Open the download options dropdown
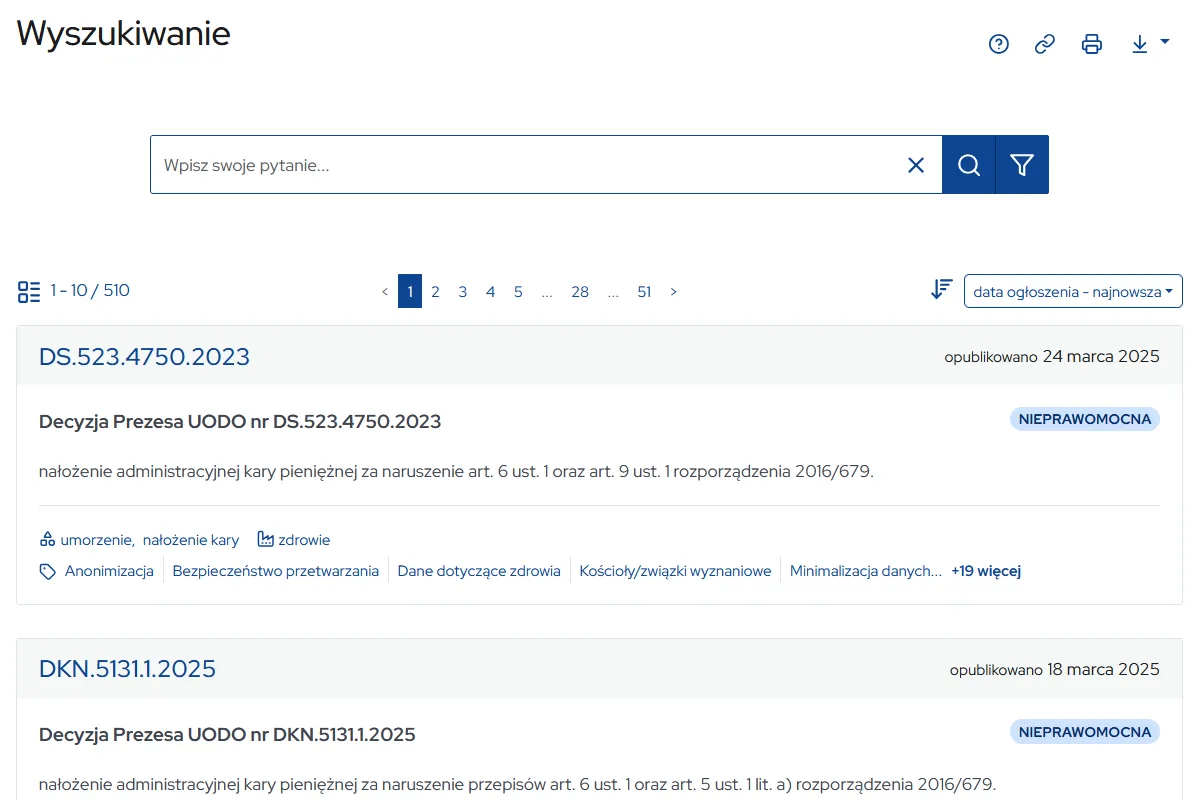This screenshot has height=800, width=1200. point(1149,44)
